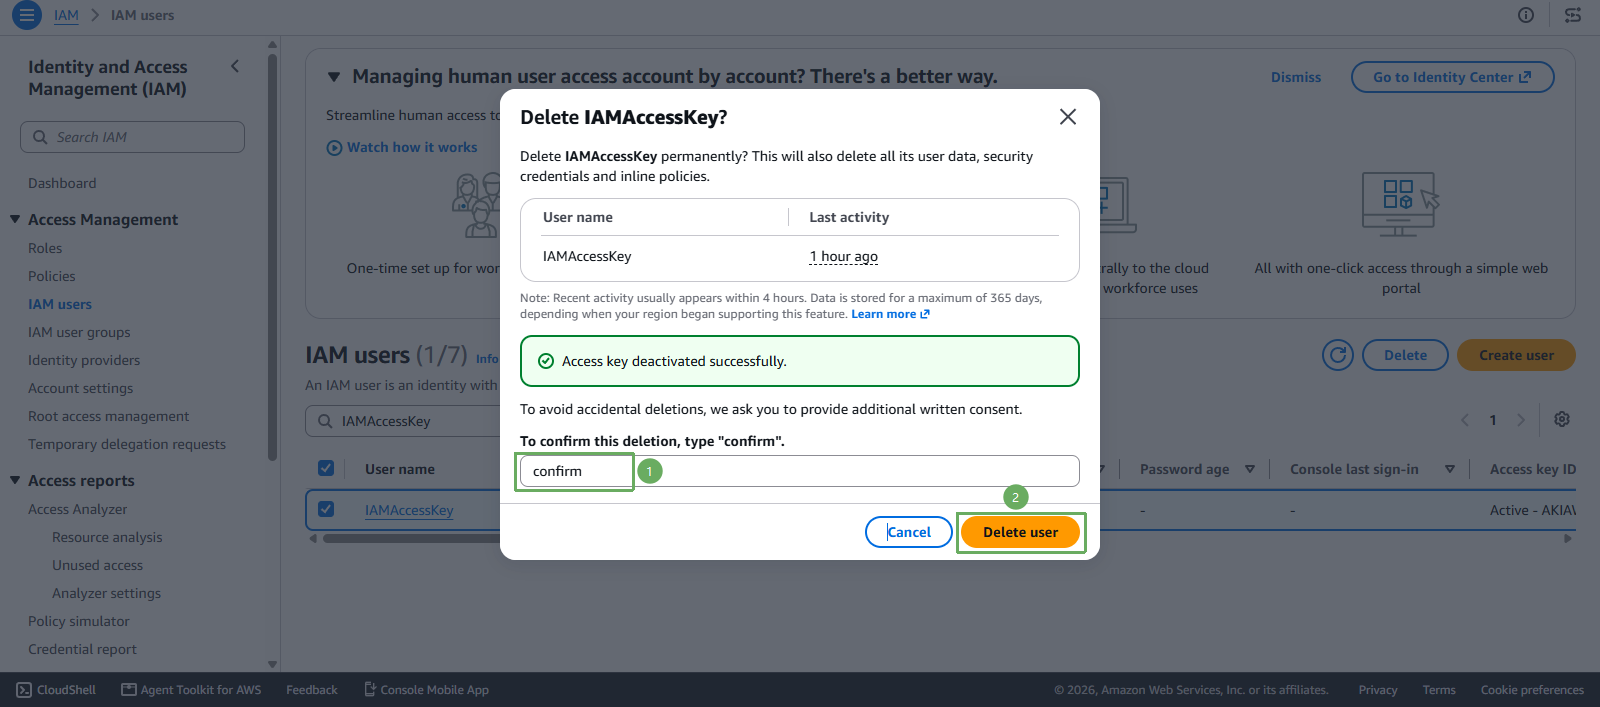Select IAM users in the sidebar
This screenshot has width=1600, height=707.
pyautogui.click(x=60, y=304)
